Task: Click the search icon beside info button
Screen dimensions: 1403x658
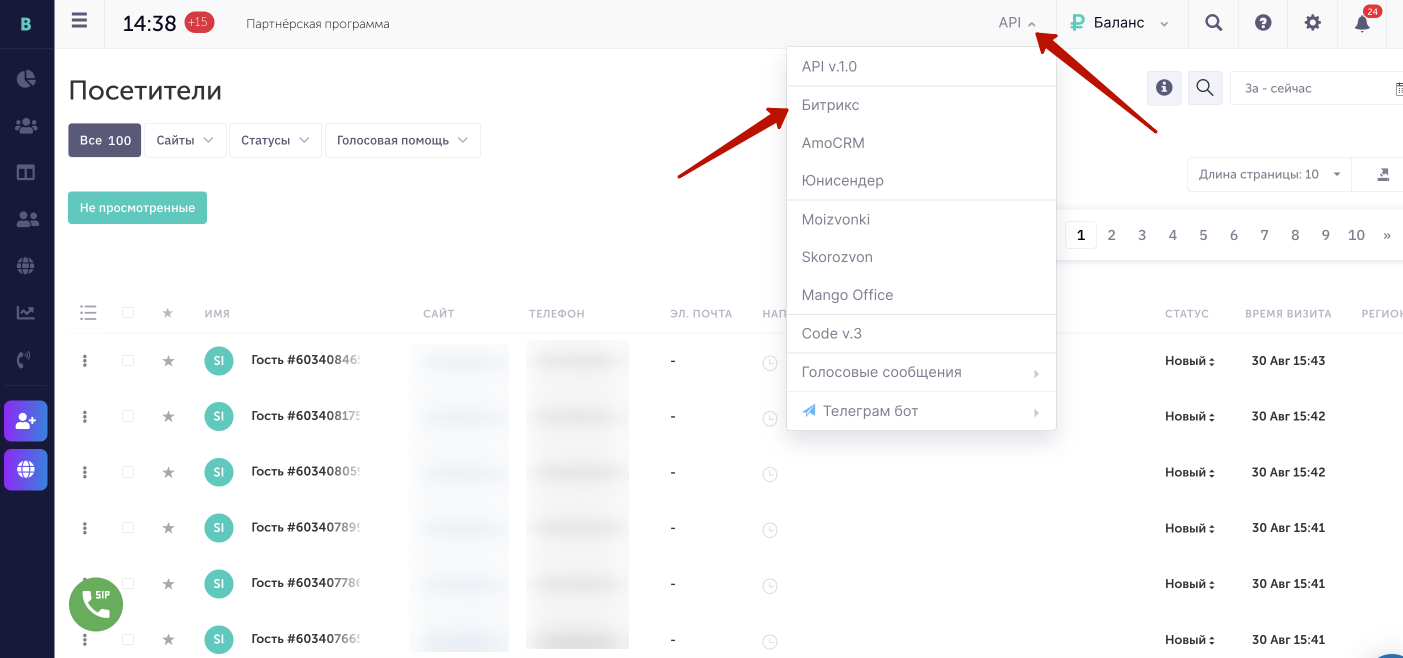Action: (x=1205, y=88)
